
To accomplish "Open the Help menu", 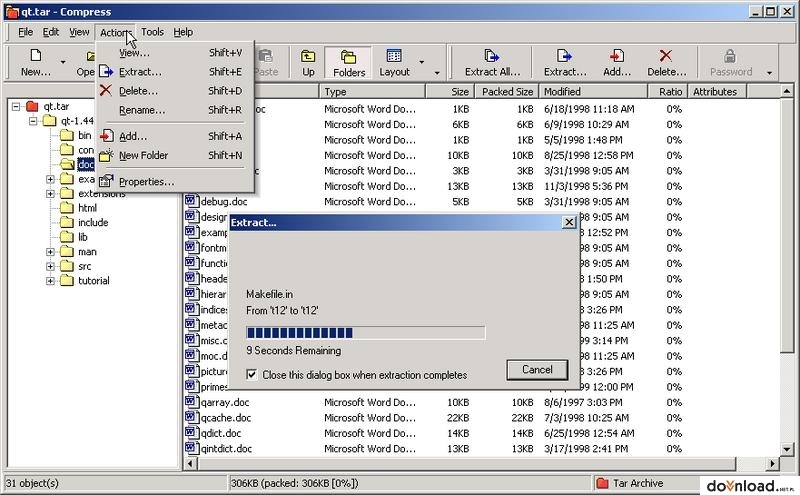I will 183,32.
